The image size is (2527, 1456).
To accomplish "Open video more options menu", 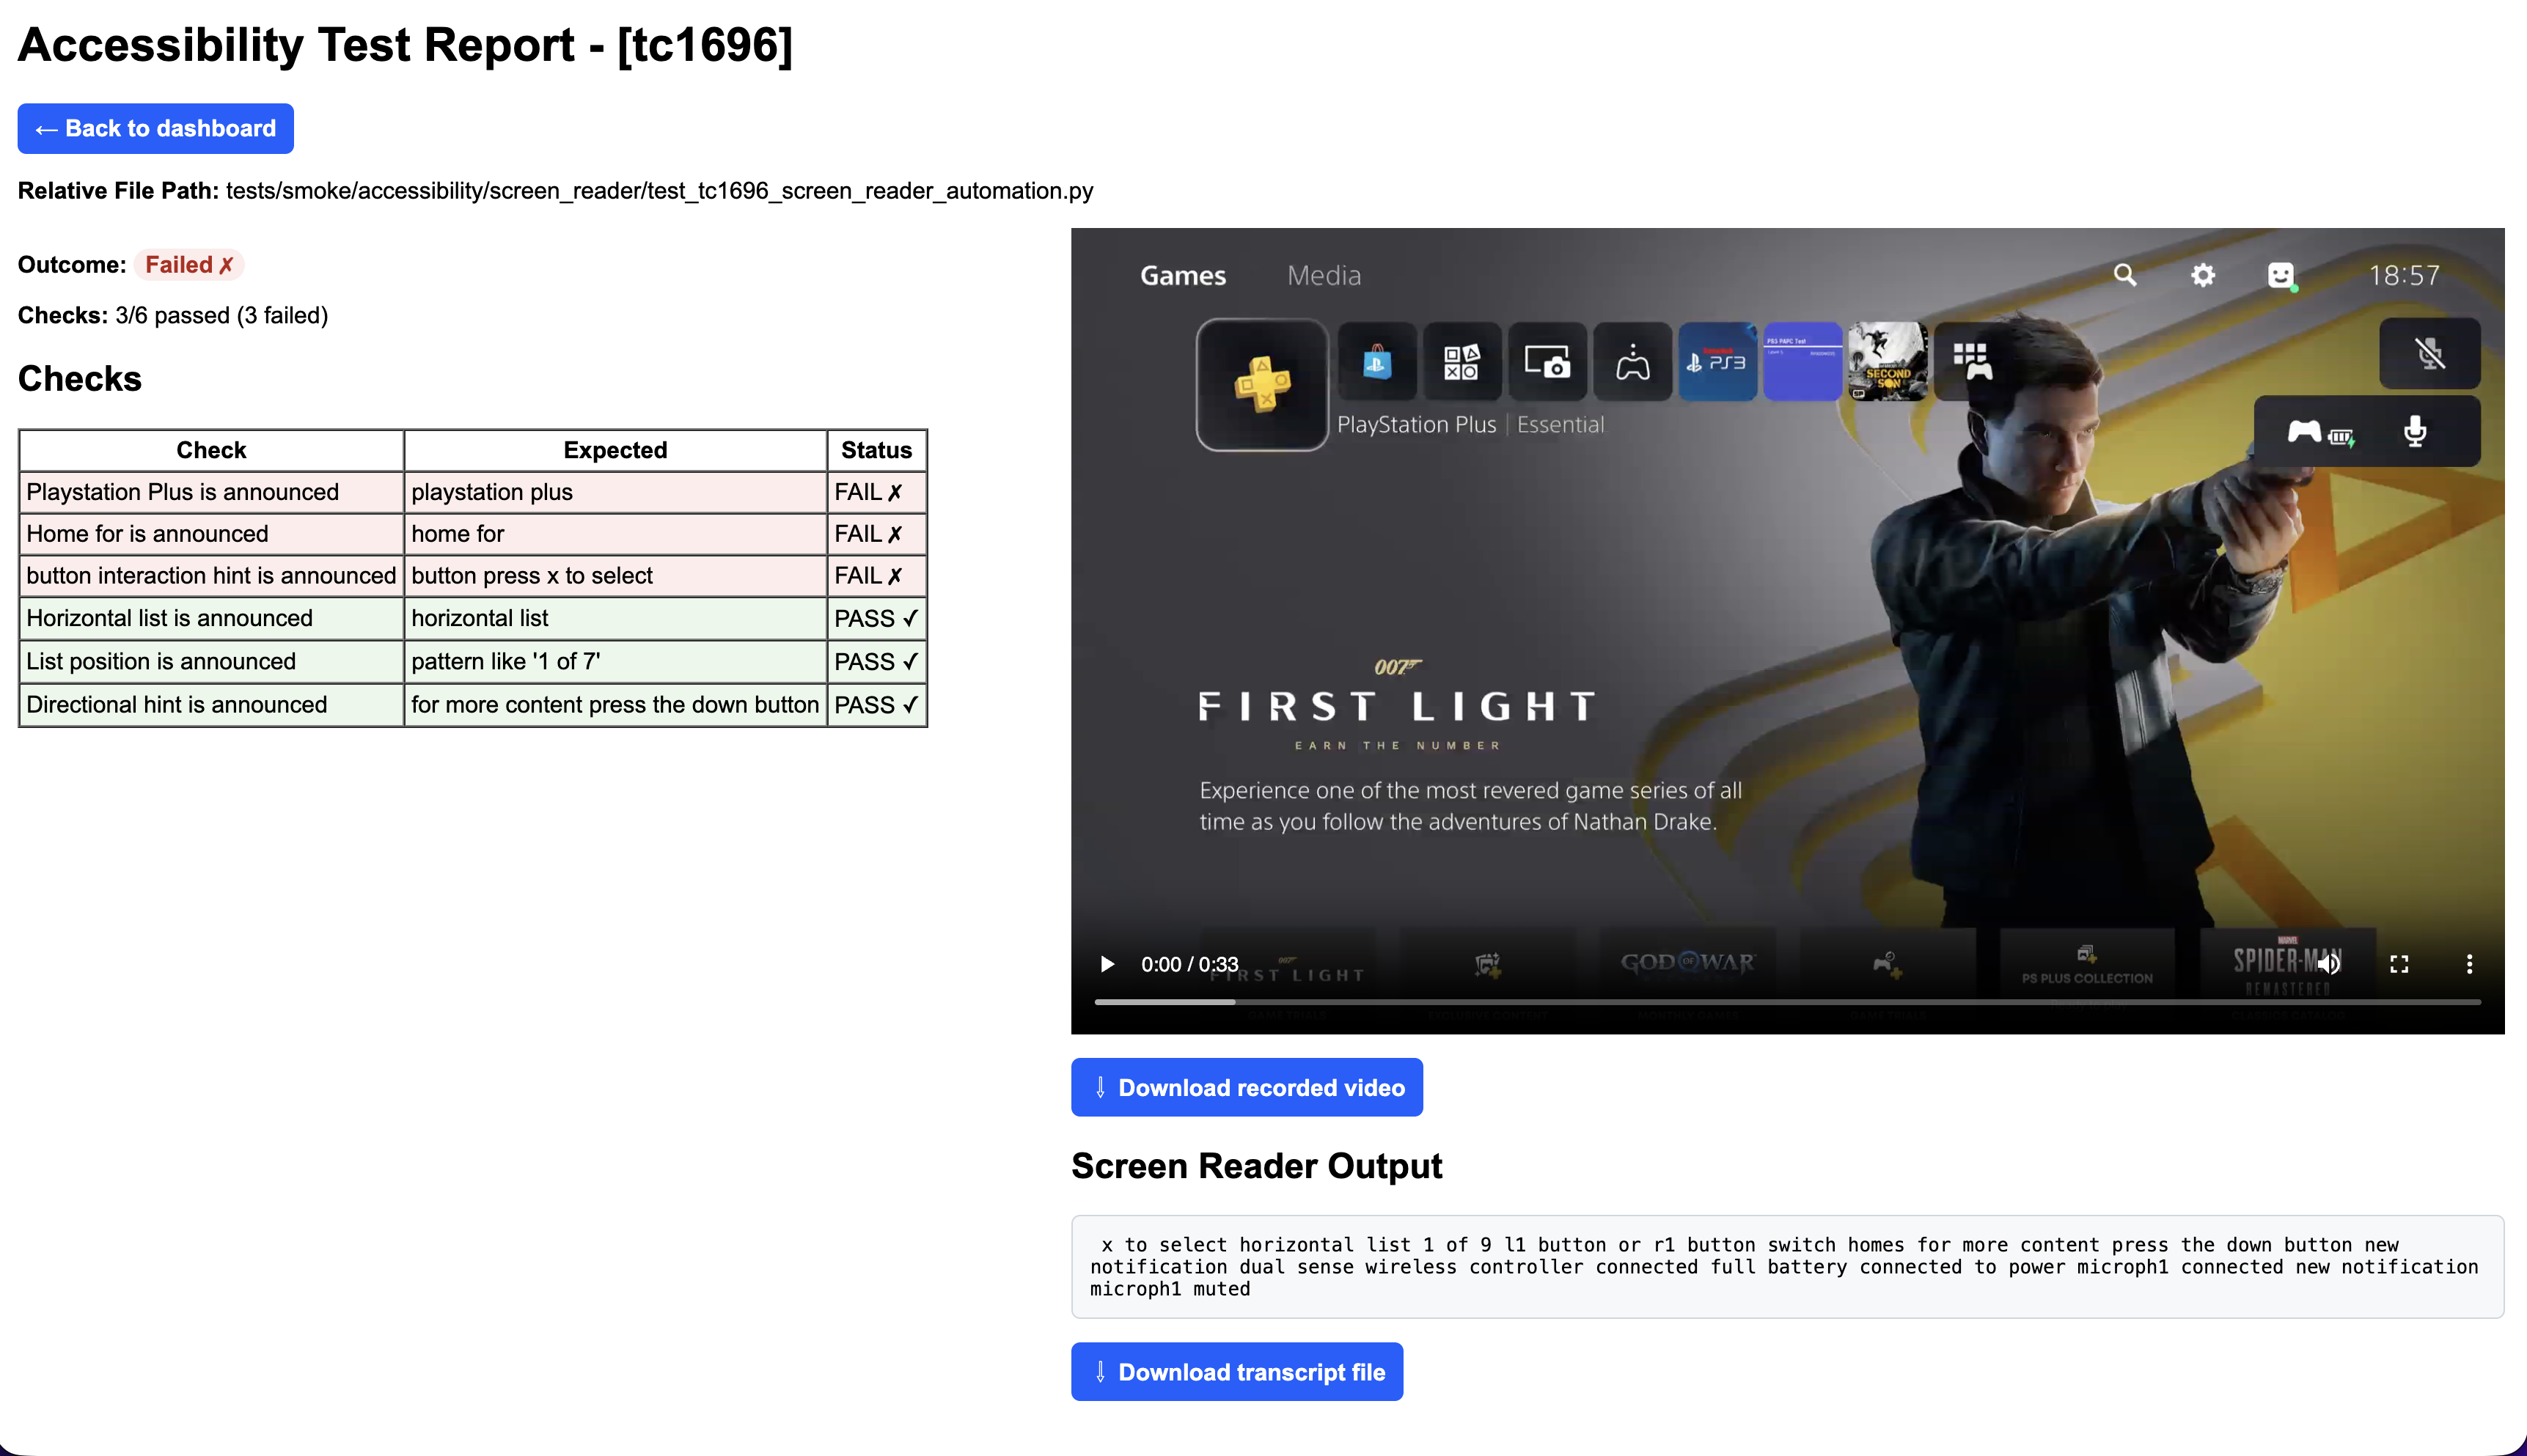I will click(2469, 964).
